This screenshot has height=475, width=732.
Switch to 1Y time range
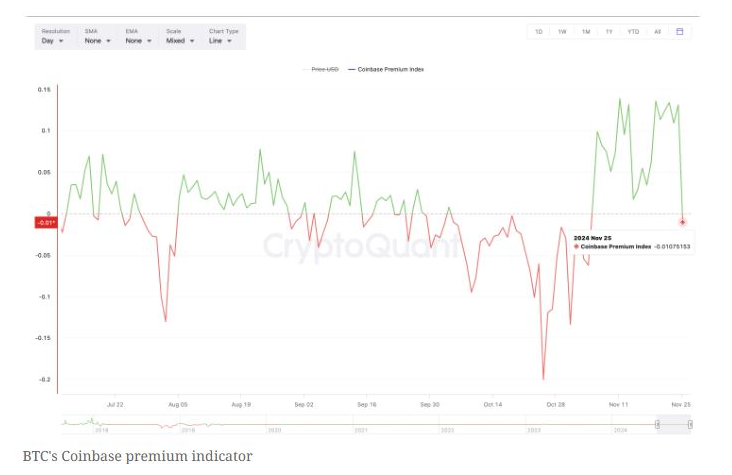(x=609, y=32)
